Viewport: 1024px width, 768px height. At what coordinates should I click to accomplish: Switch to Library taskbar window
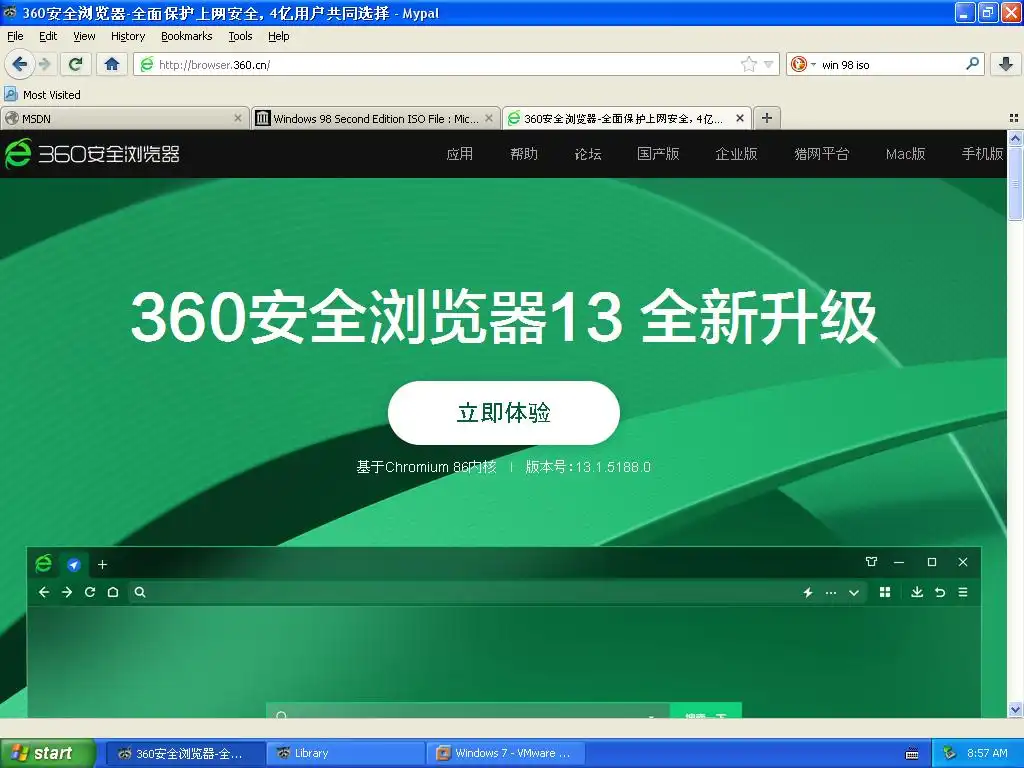click(346, 753)
